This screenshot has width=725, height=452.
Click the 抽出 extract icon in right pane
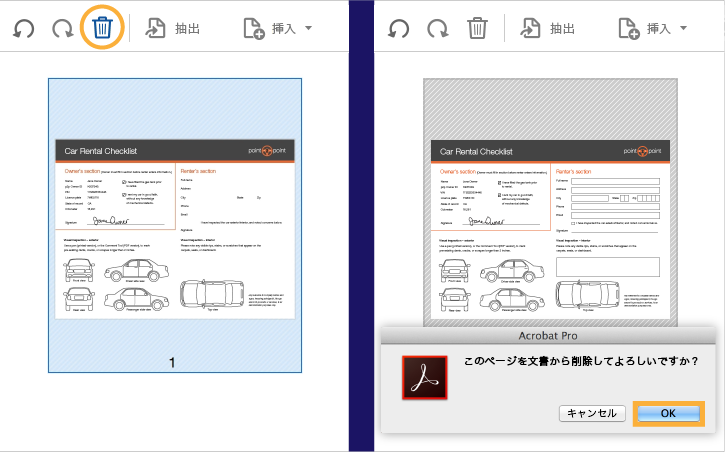(x=530, y=28)
